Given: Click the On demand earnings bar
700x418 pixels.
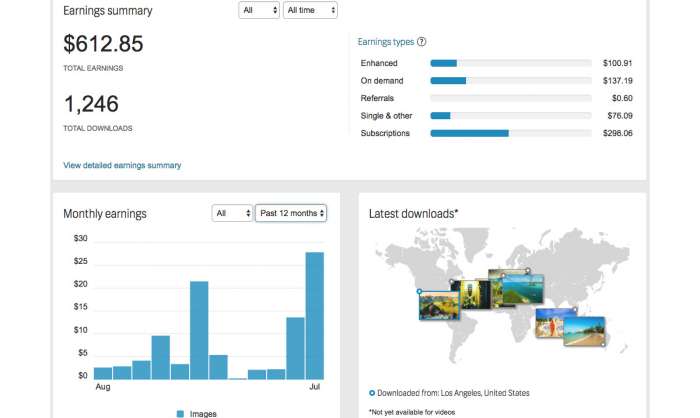Looking at the screenshot, I should [510, 81].
